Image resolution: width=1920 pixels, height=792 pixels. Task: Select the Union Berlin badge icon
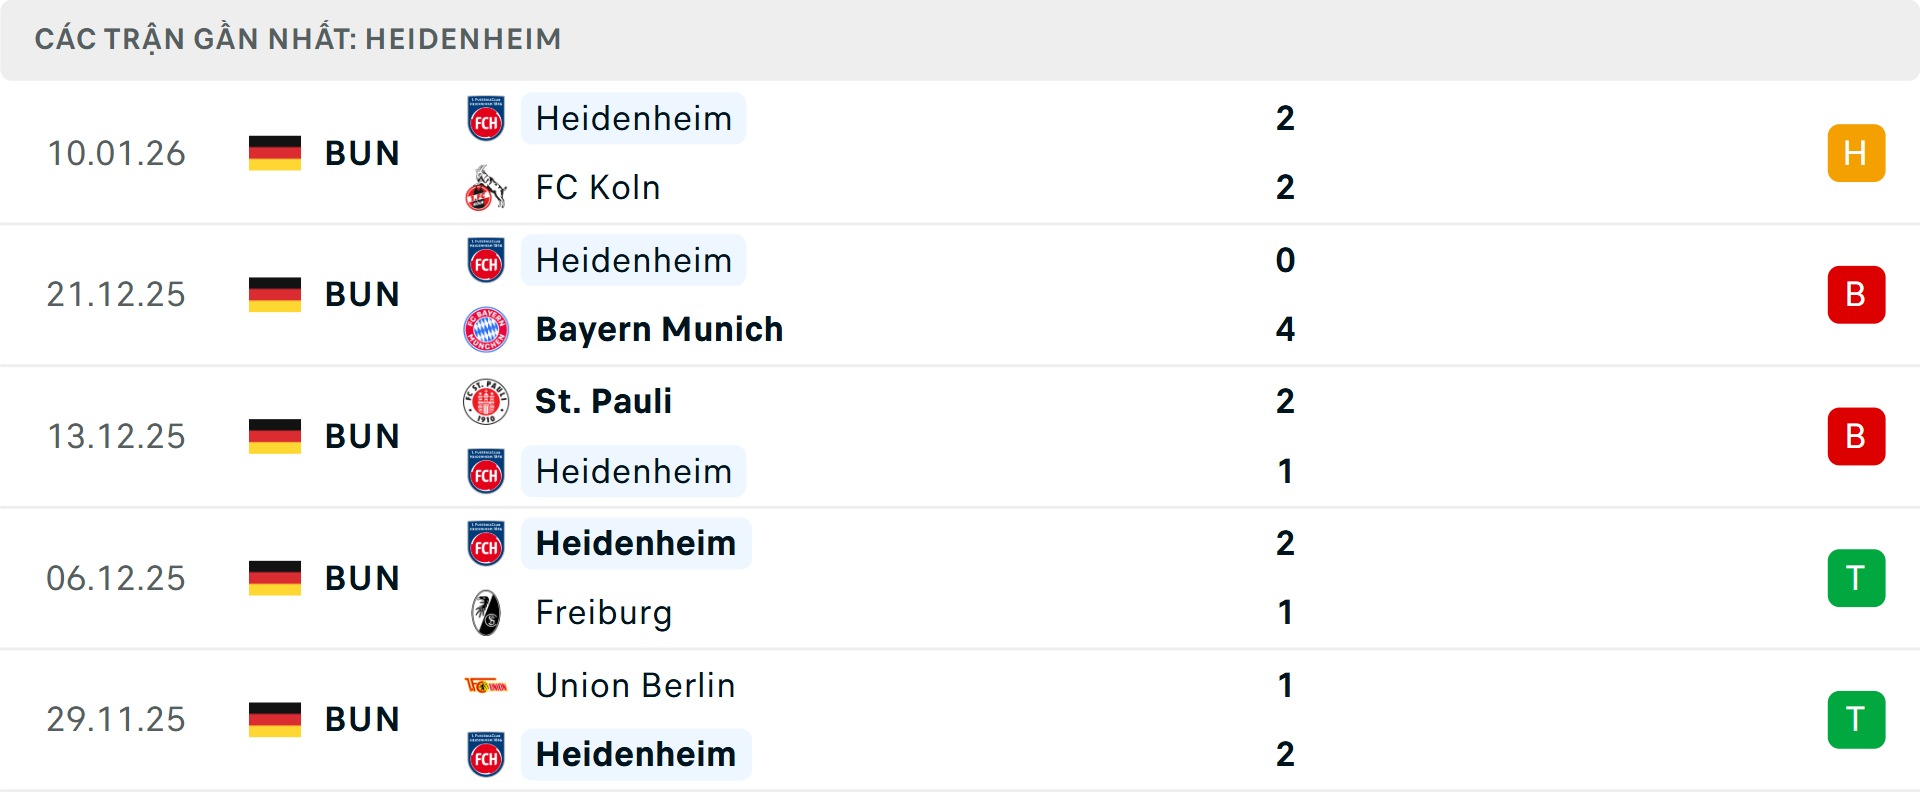pyautogui.click(x=486, y=686)
